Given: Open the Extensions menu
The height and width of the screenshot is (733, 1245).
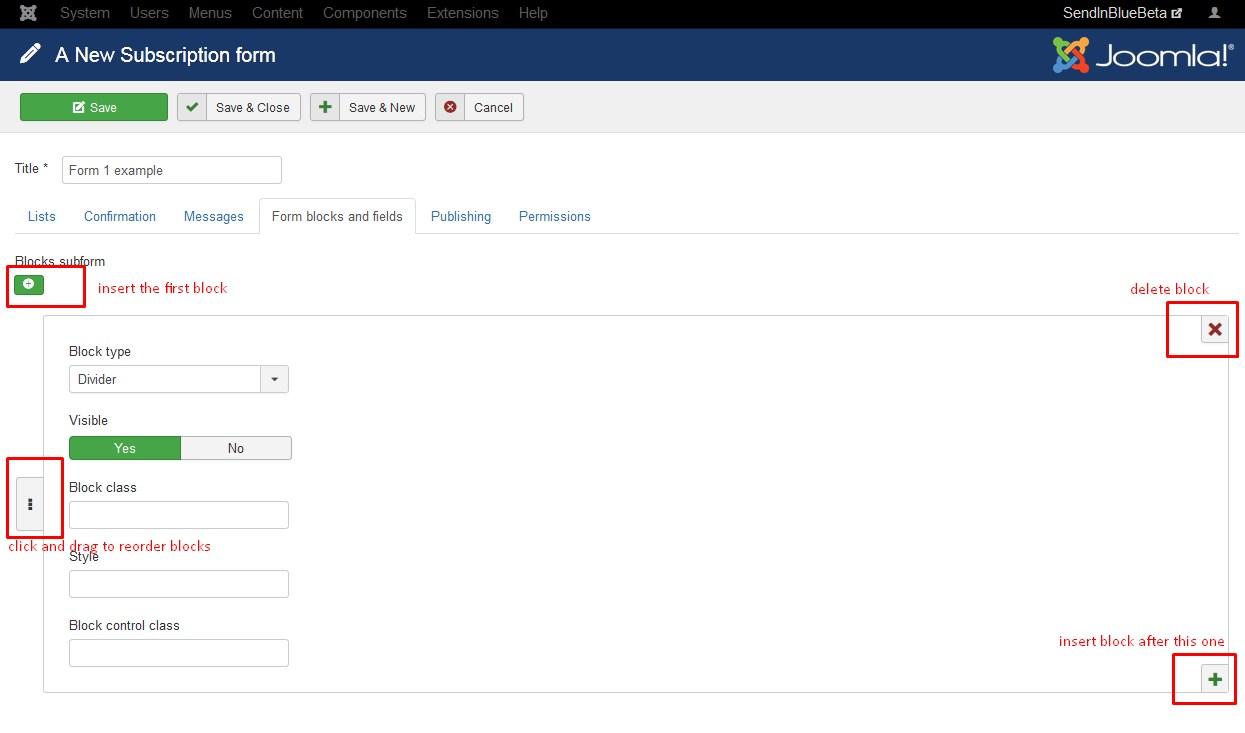Looking at the screenshot, I should [462, 13].
